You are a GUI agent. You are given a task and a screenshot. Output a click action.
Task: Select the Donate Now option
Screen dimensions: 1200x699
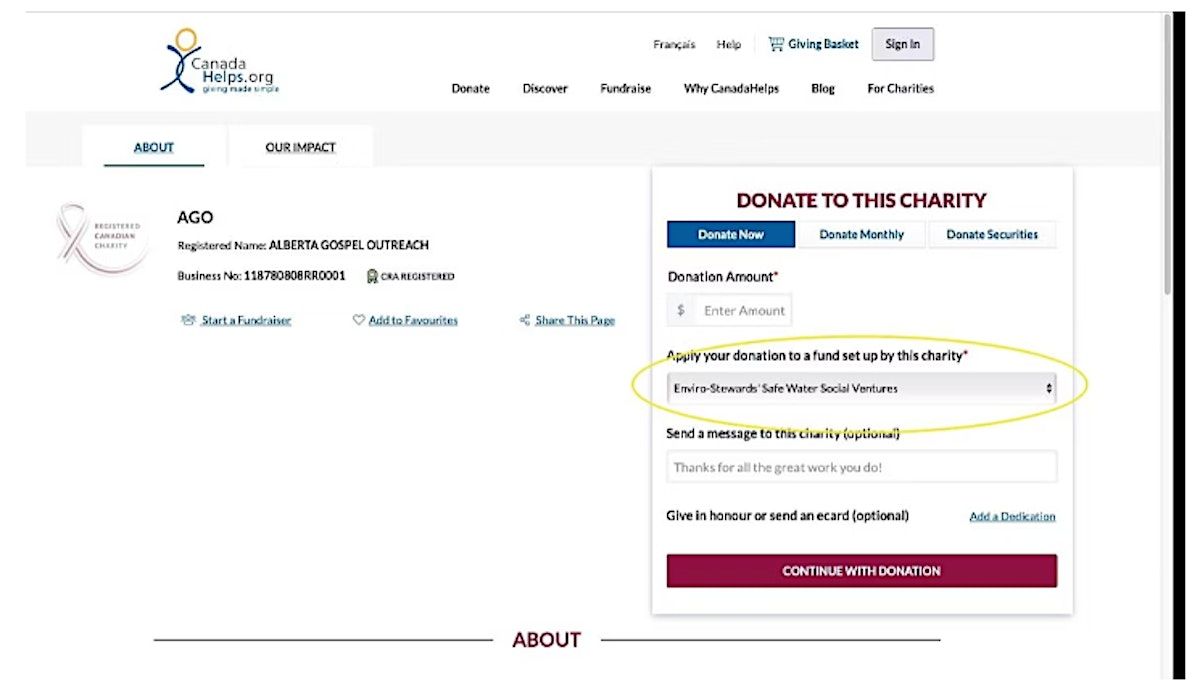point(731,235)
